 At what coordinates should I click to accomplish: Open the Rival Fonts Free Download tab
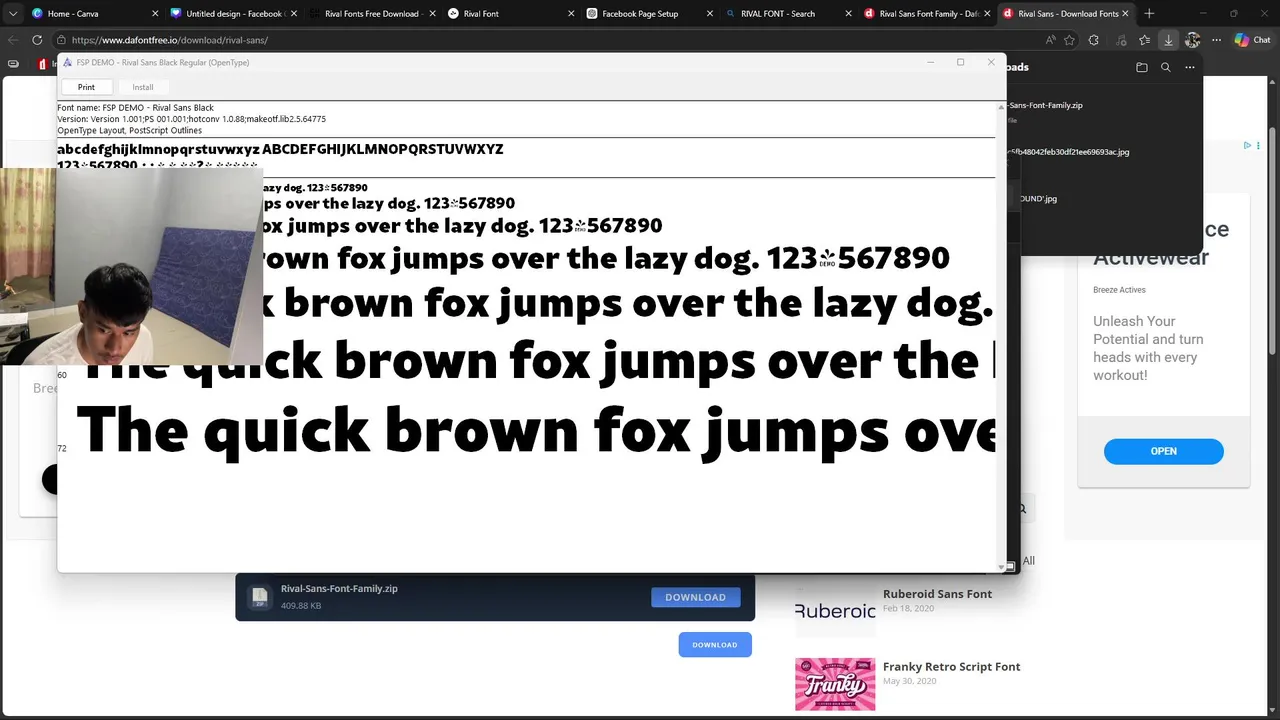[x=371, y=14]
